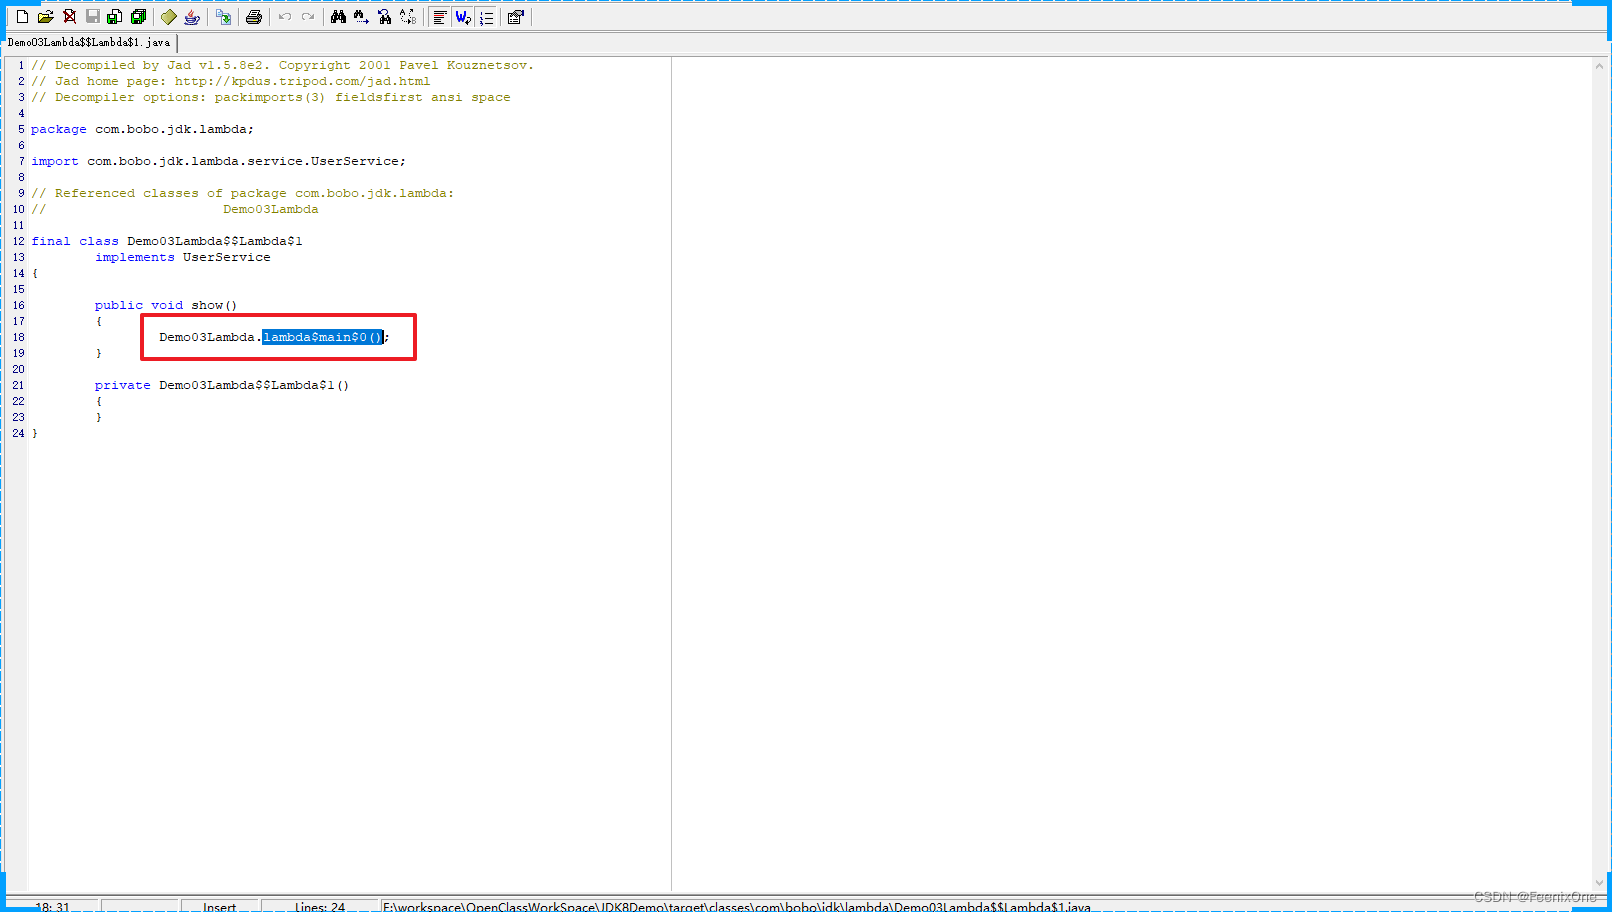Click the scrollbar down arrow
The width and height of the screenshot is (1612, 912).
1600,882
